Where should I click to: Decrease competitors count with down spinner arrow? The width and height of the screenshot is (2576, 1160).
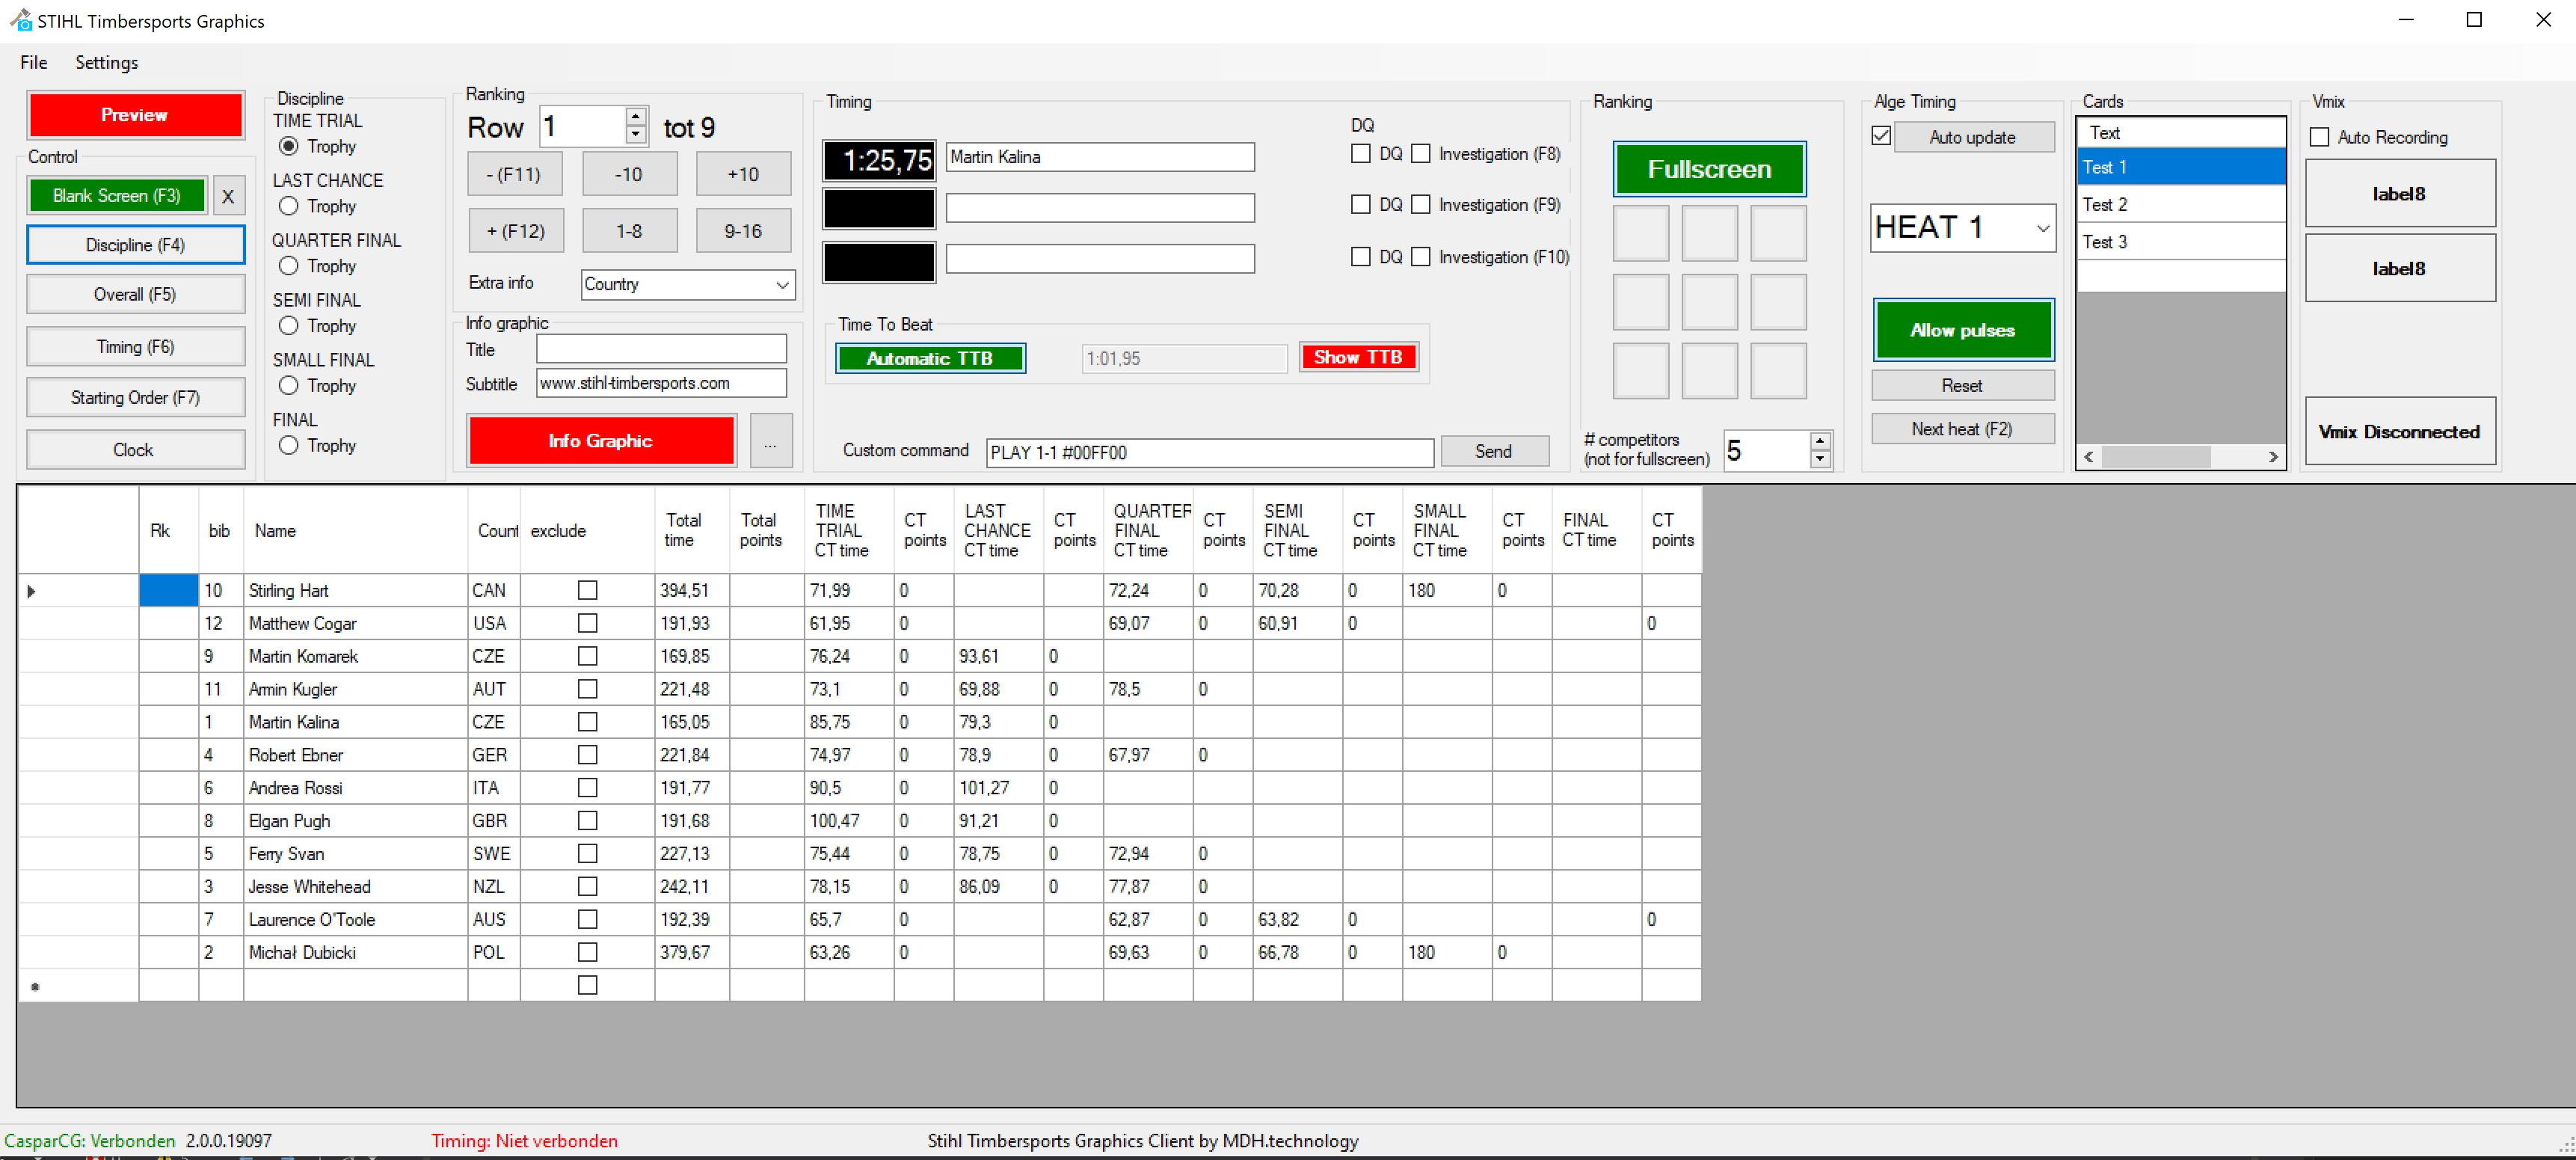1820,459
